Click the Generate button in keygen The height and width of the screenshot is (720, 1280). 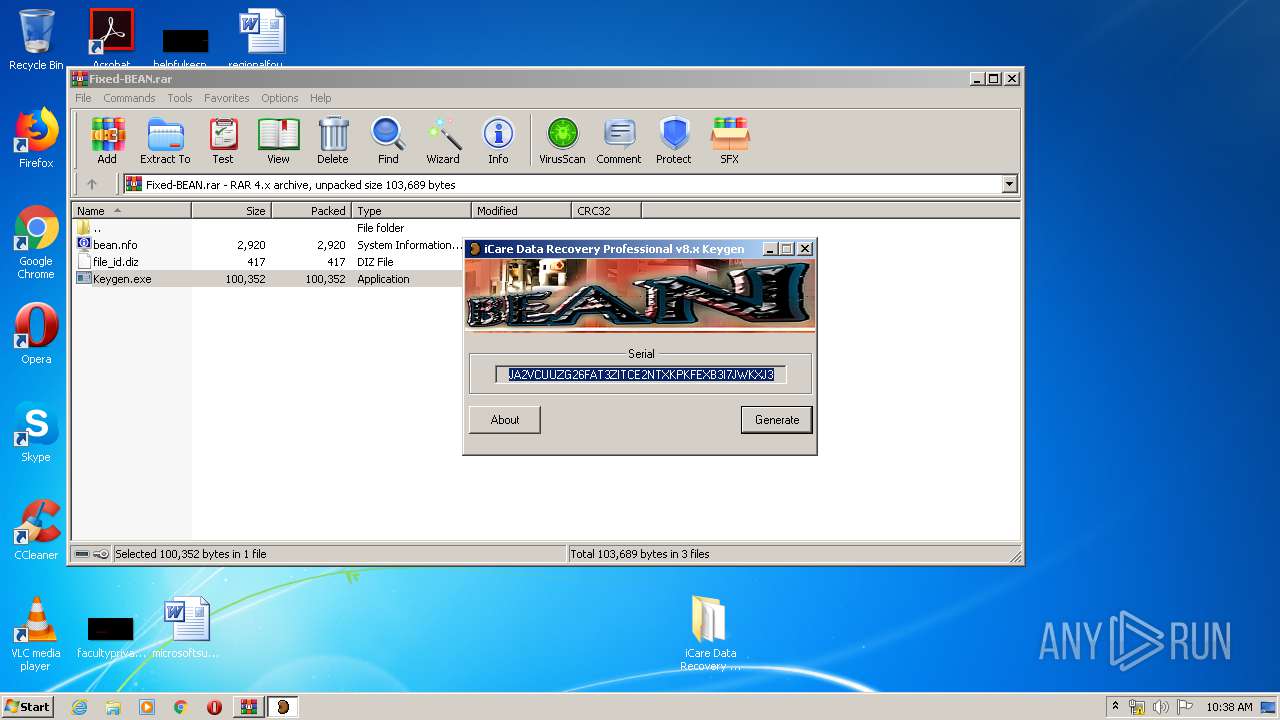coord(777,420)
